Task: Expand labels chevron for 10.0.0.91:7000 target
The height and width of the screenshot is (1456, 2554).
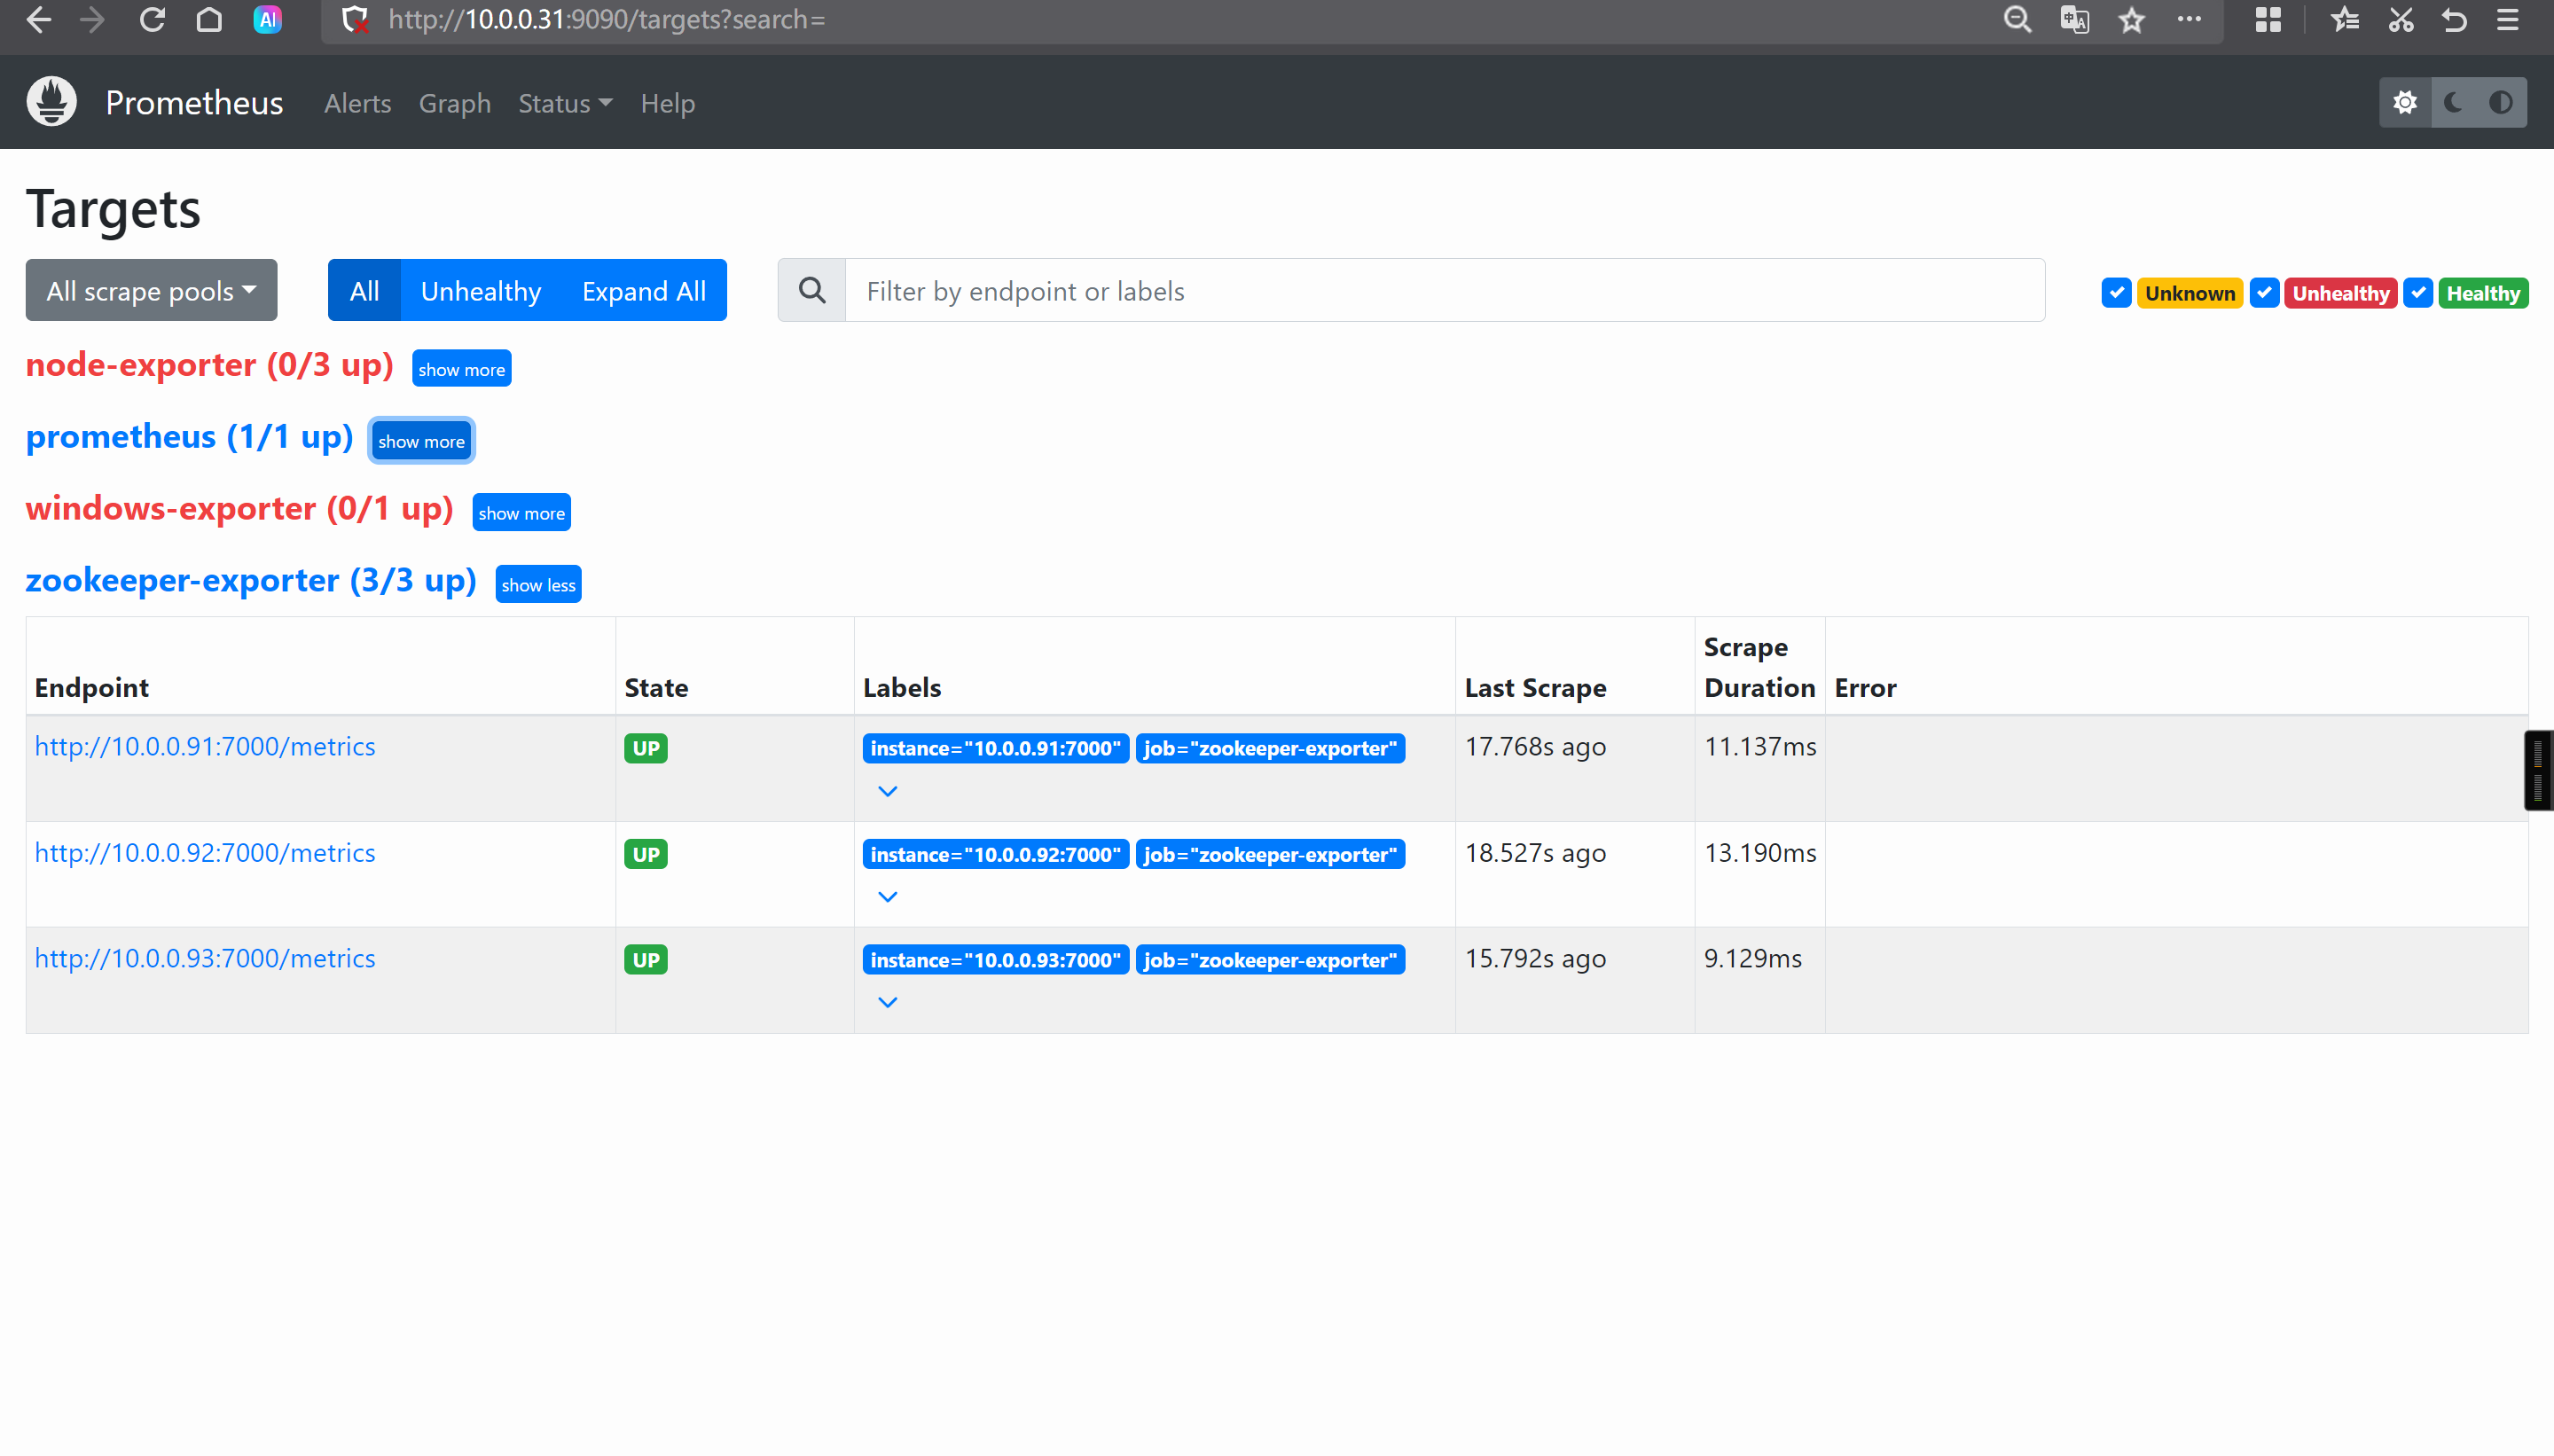Action: point(887,791)
